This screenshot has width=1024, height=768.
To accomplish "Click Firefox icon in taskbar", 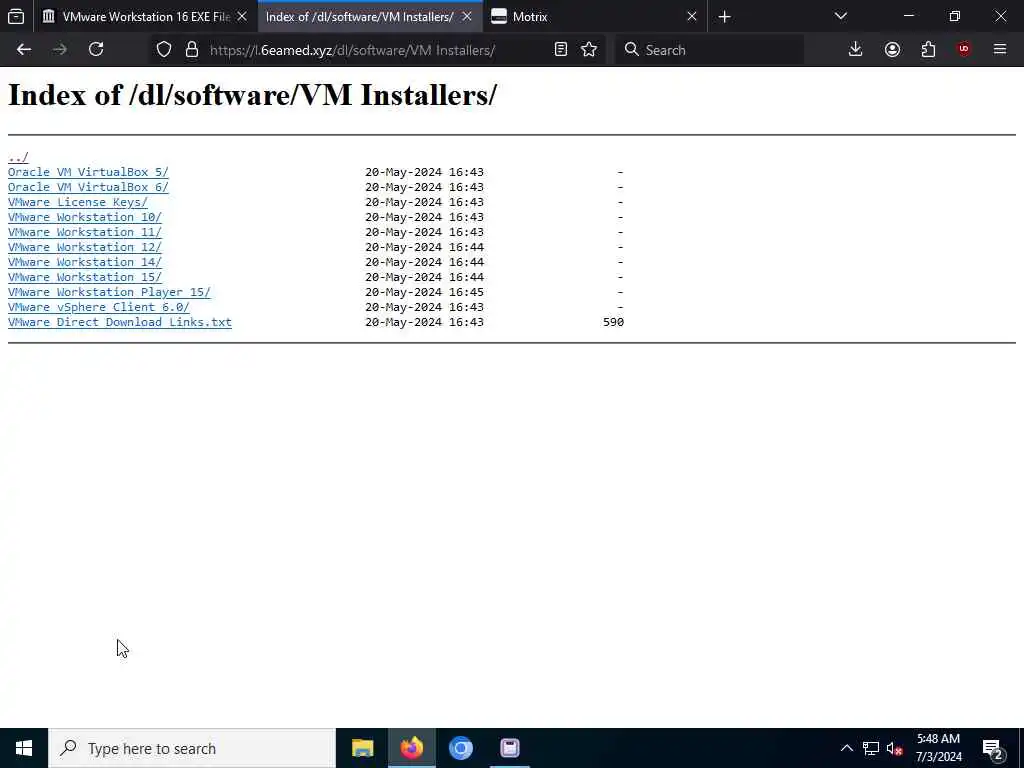I will click(411, 748).
